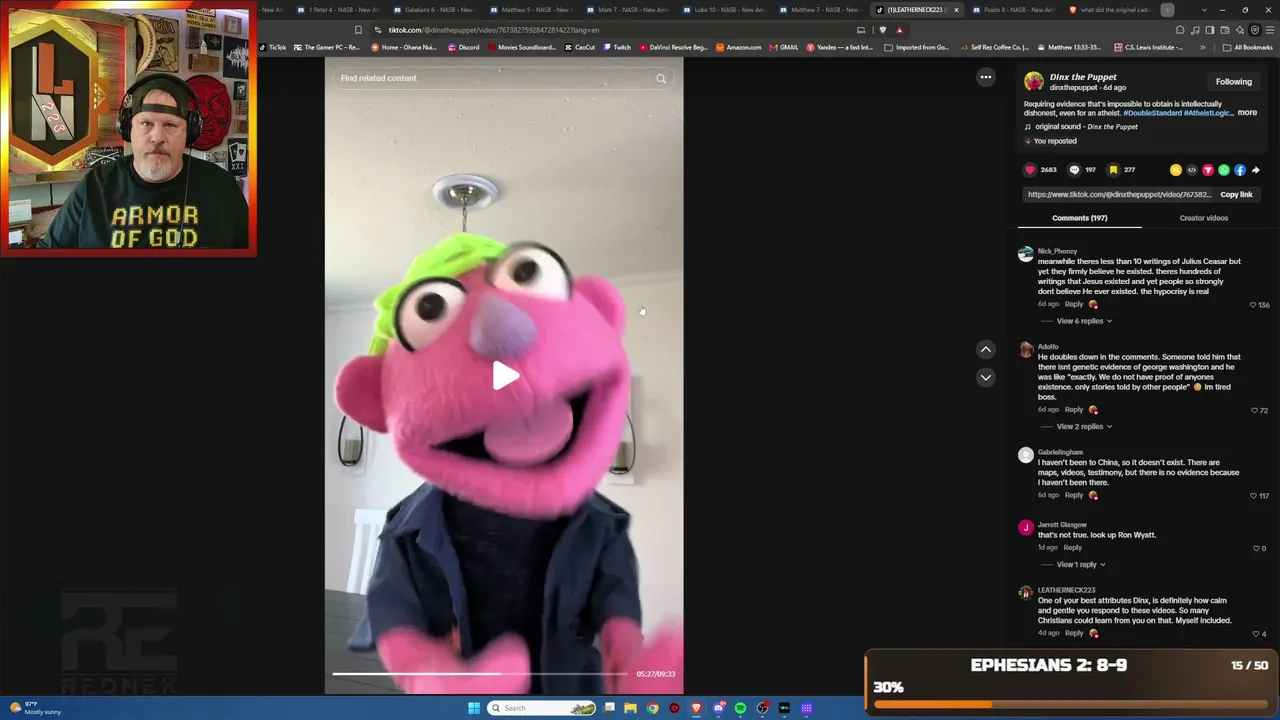1280x720 pixels.
Task: Switch to the Creator videos tab
Action: click(x=1203, y=218)
